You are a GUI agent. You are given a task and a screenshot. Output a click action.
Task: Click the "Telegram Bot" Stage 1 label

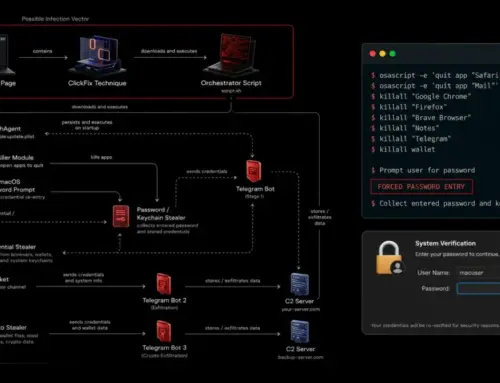click(255, 189)
